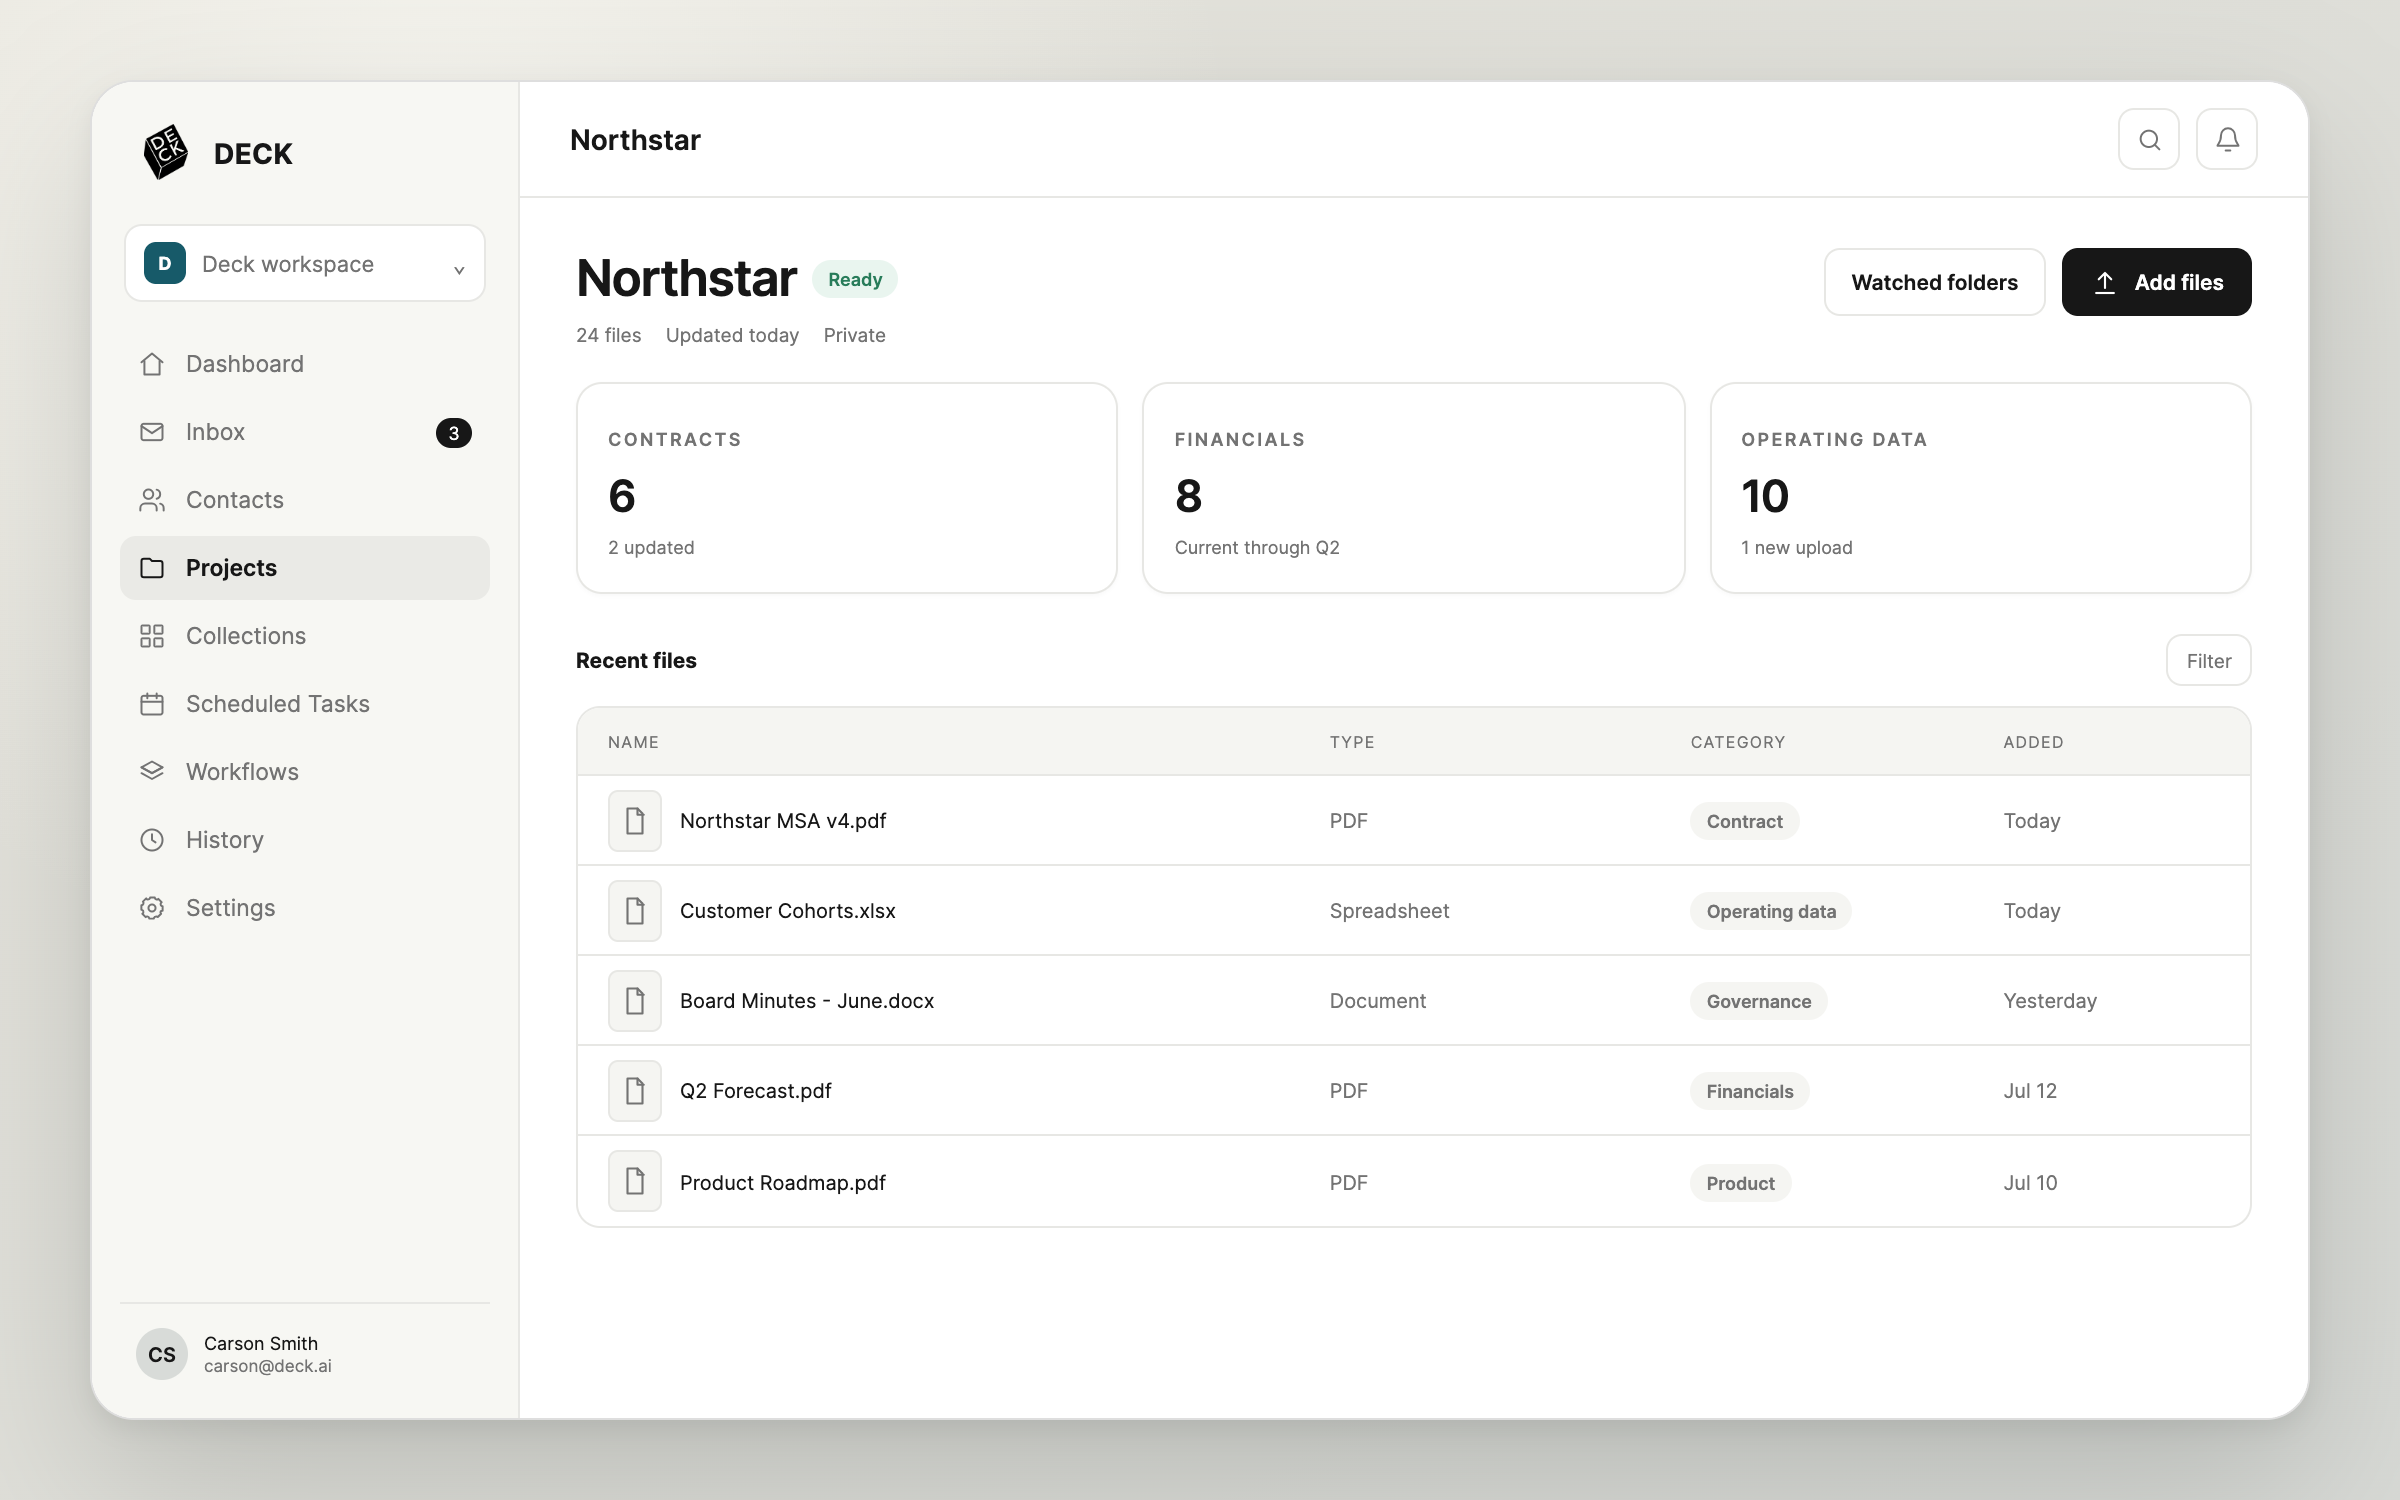Viewport: 2400px width, 1500px height.
Task: Click file icon for Customer Cohorts.xlsx
Action: 635,911
